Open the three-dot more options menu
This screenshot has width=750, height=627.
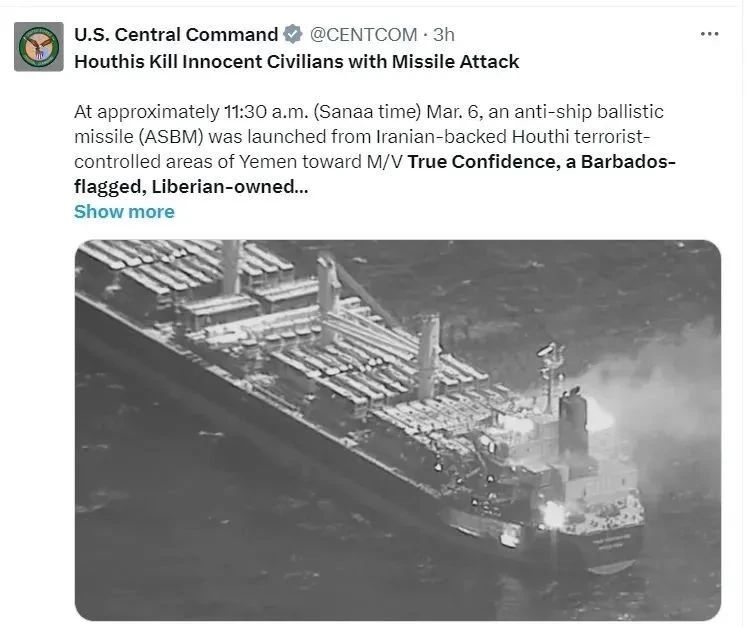709,34
